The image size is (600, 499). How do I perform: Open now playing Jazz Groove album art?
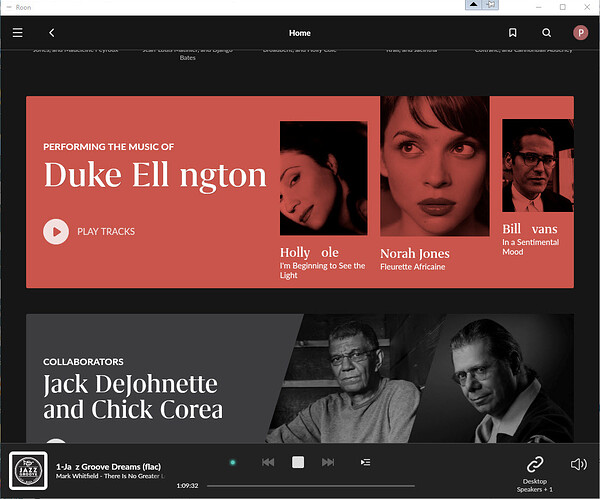point(28,471)
